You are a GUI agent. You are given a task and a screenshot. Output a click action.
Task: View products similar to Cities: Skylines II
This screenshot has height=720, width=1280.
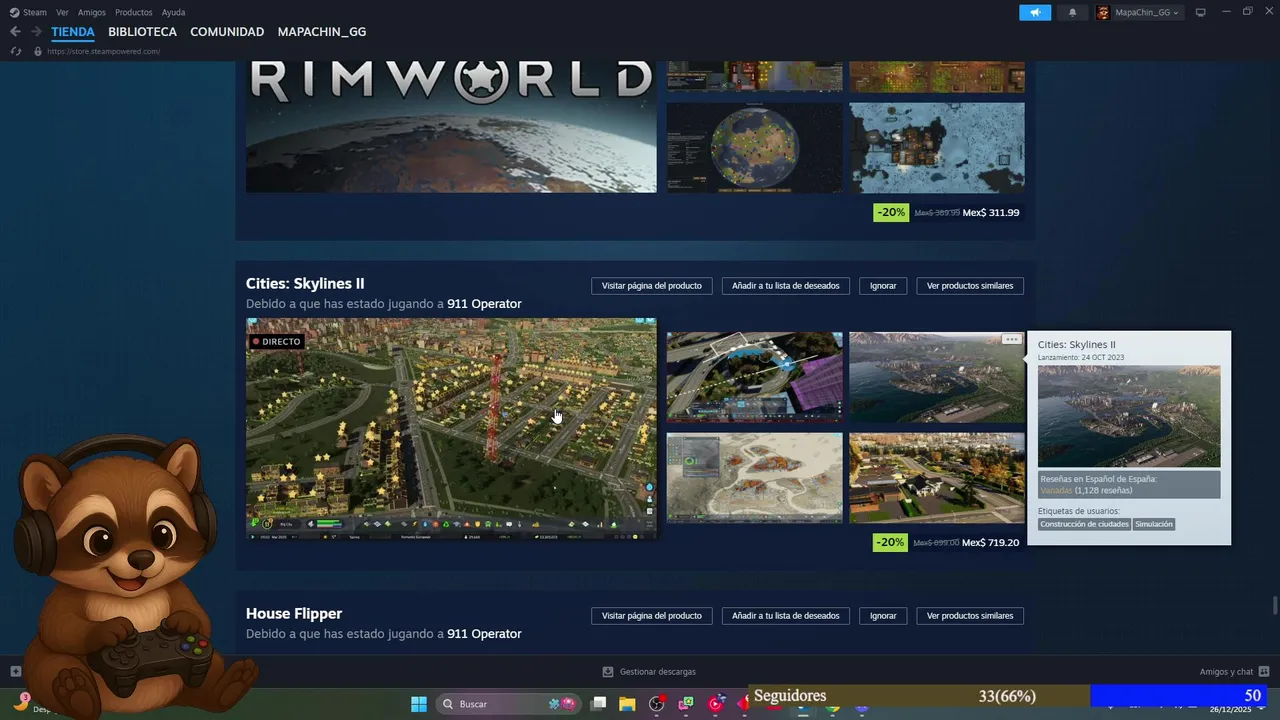[970, 286]
